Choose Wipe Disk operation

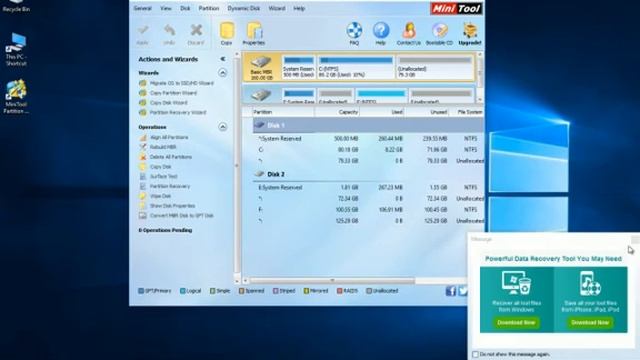click(155, 196)
